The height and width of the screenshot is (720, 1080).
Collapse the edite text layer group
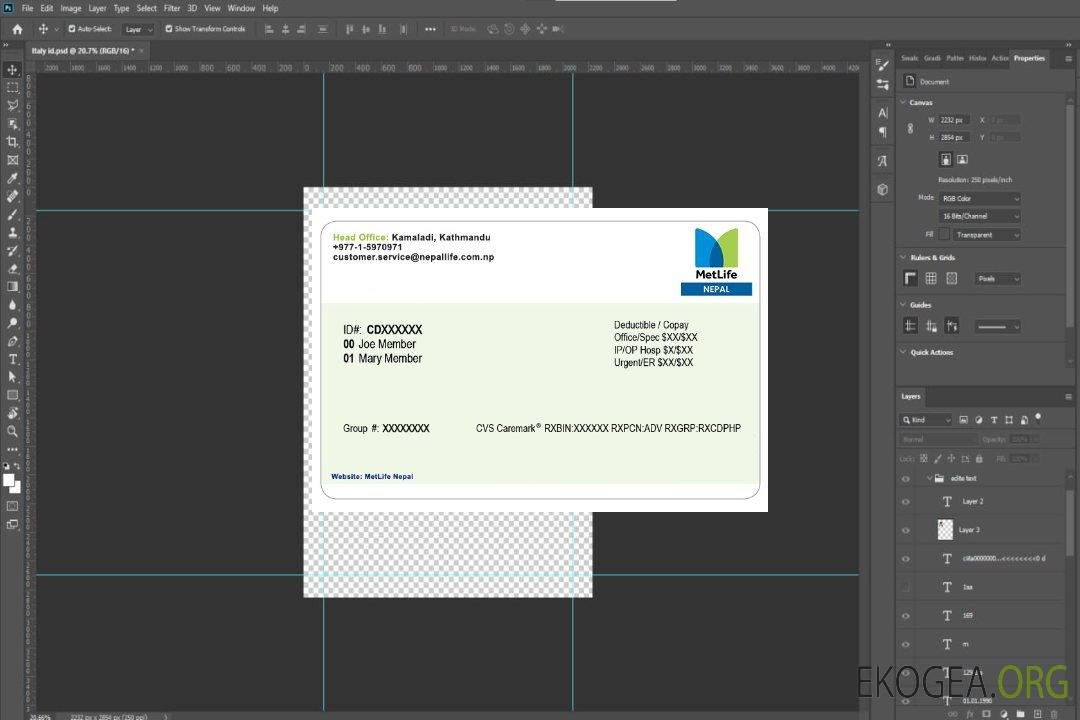[x=928, y=479]
